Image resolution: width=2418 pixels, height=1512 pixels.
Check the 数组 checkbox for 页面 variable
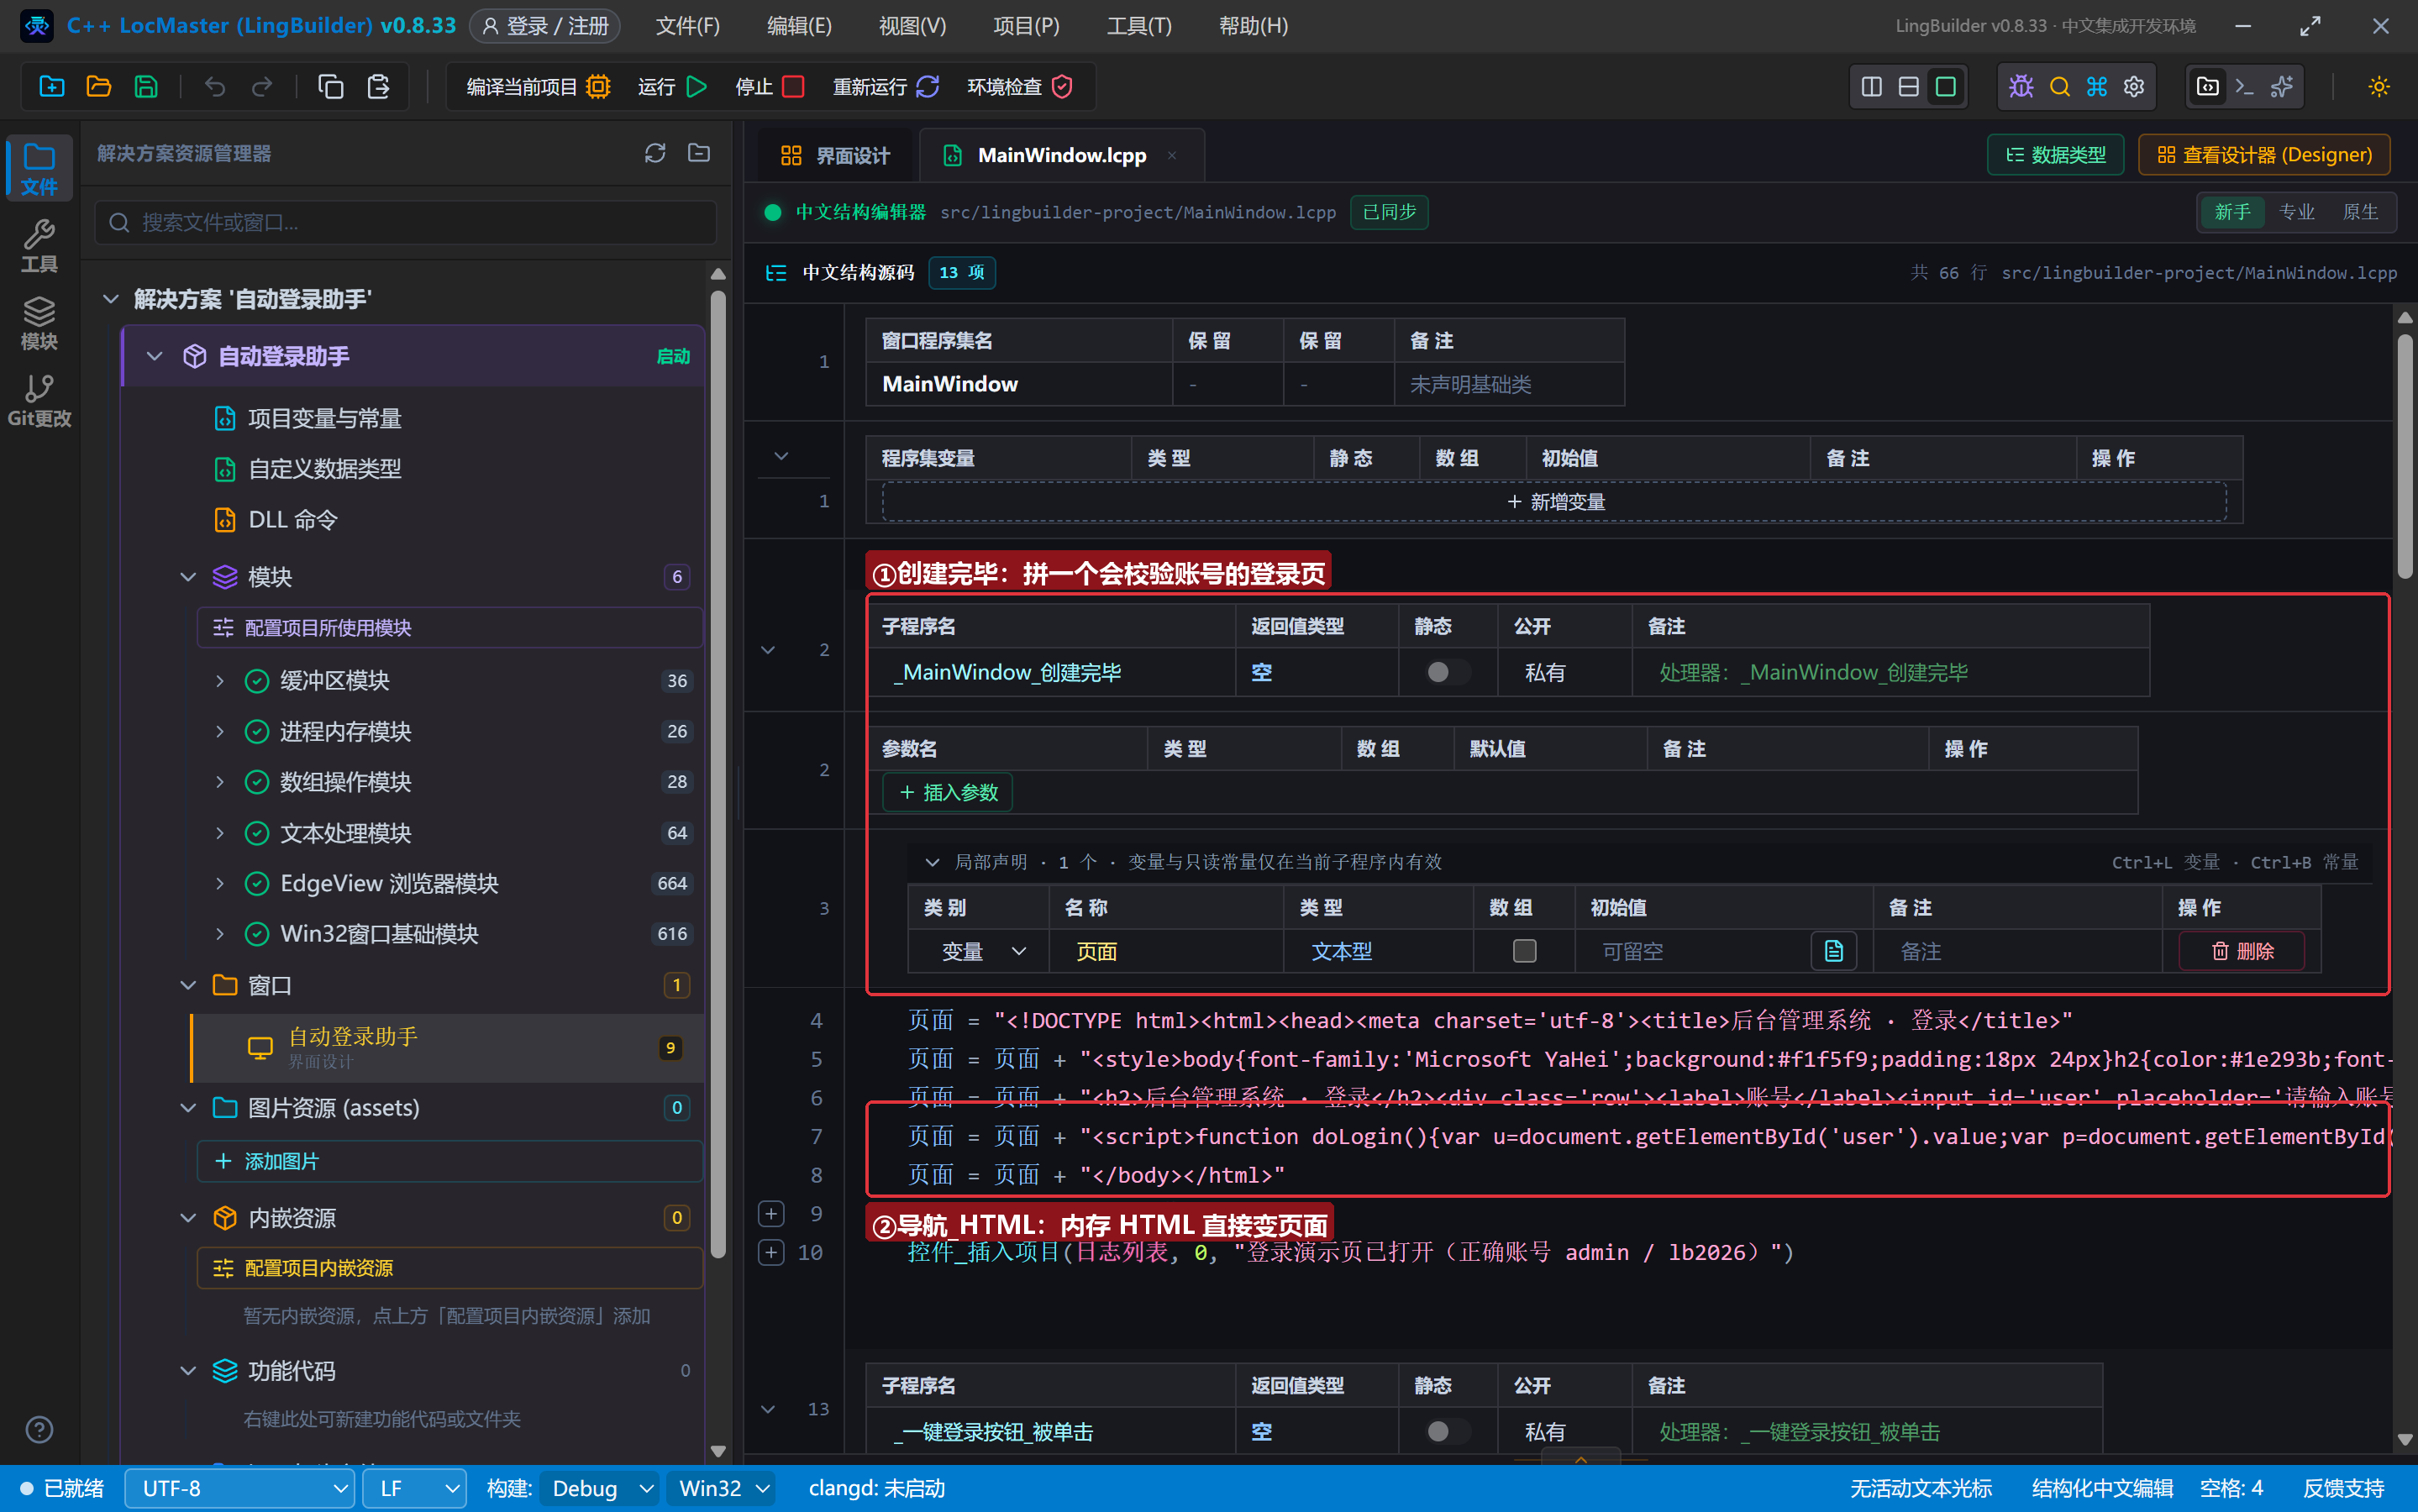tap(1524, 950)
